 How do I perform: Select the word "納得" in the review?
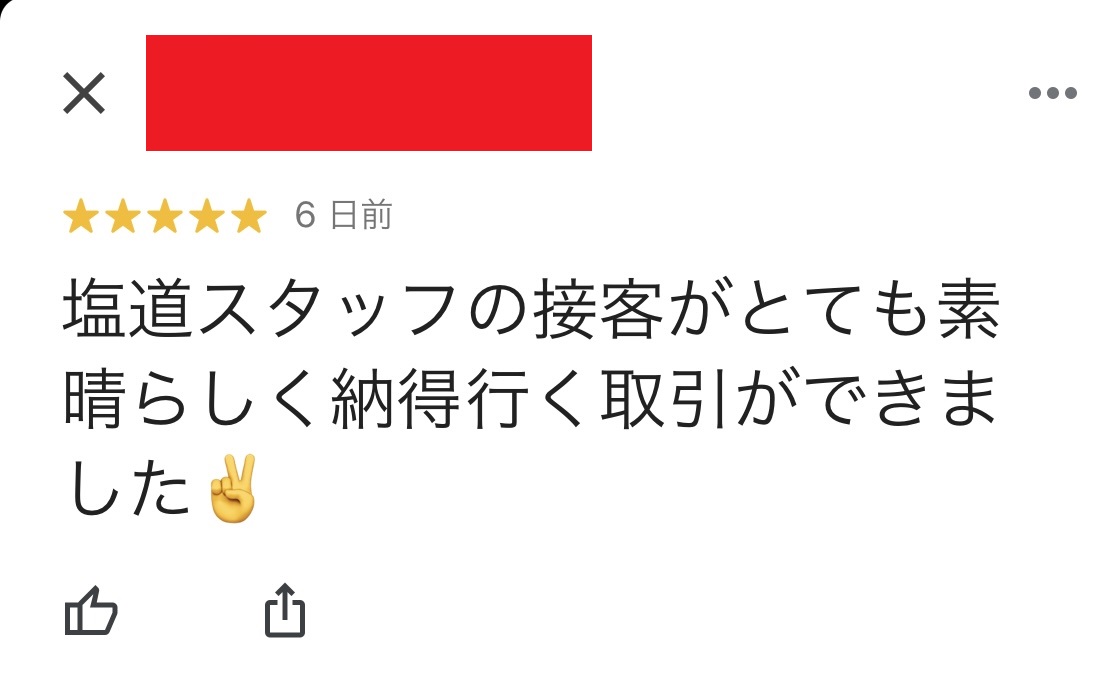point(396,399)
